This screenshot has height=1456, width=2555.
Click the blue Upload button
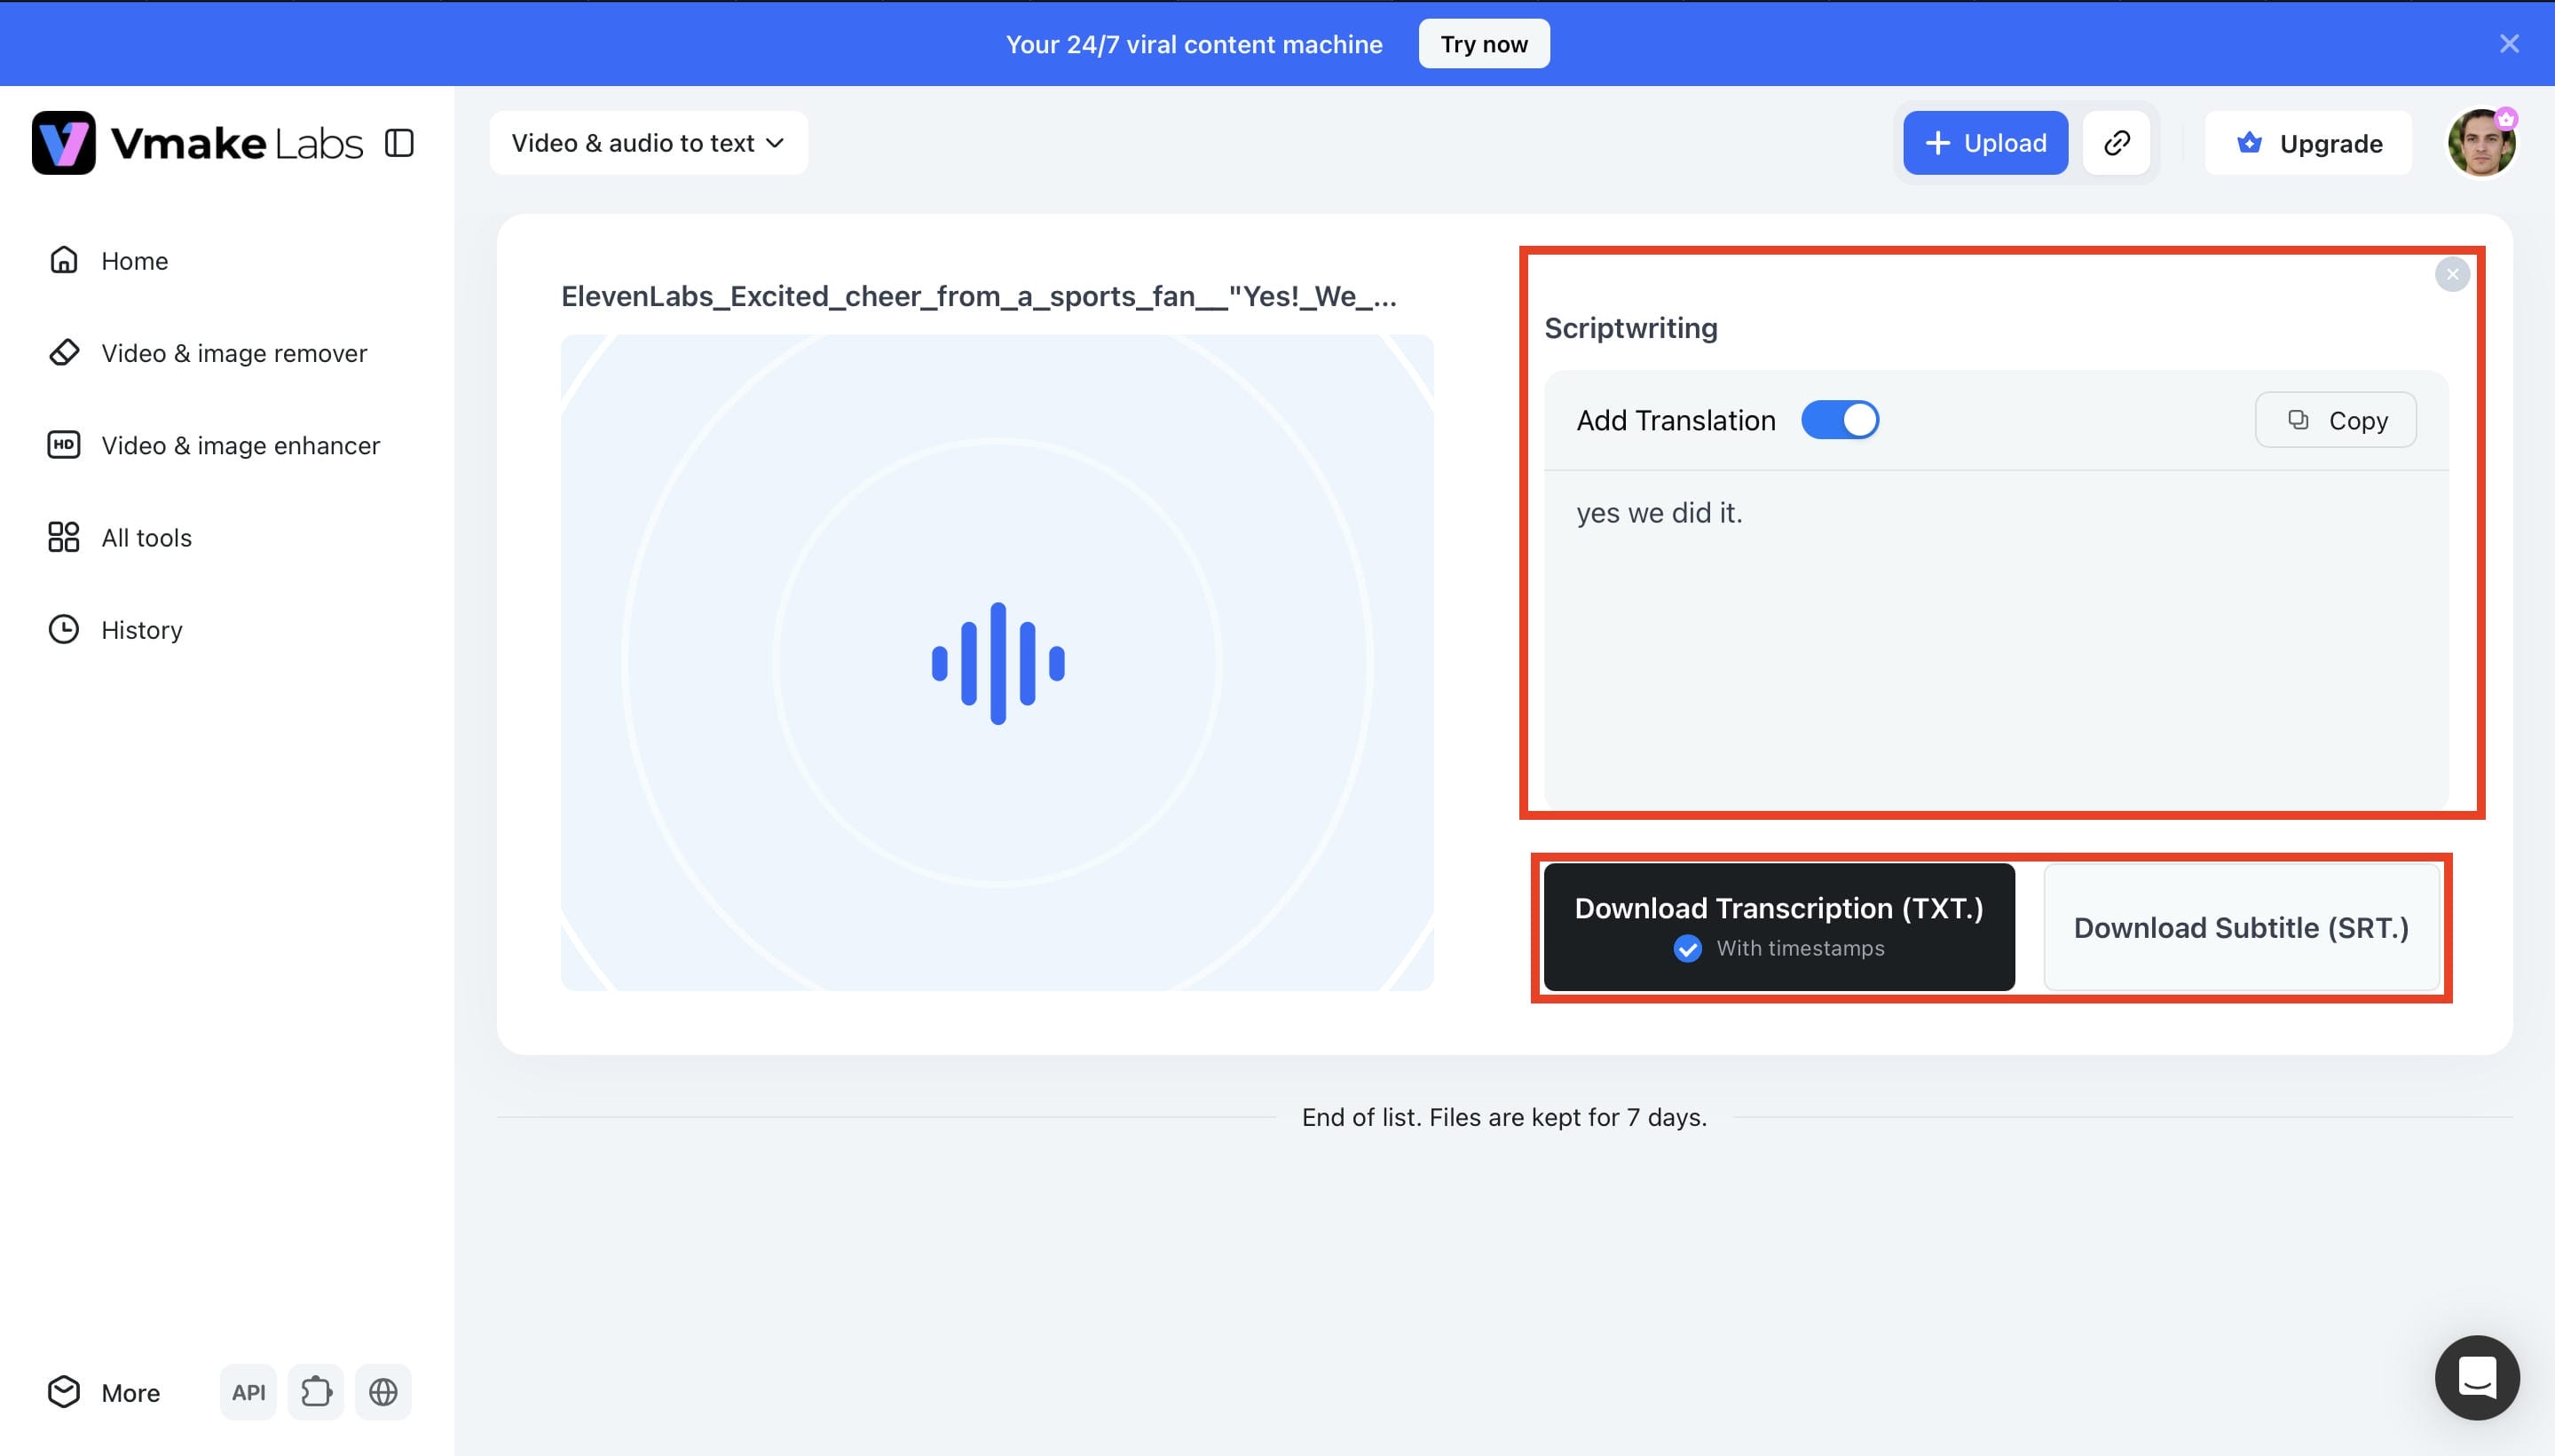click(x=1985, y=143)
